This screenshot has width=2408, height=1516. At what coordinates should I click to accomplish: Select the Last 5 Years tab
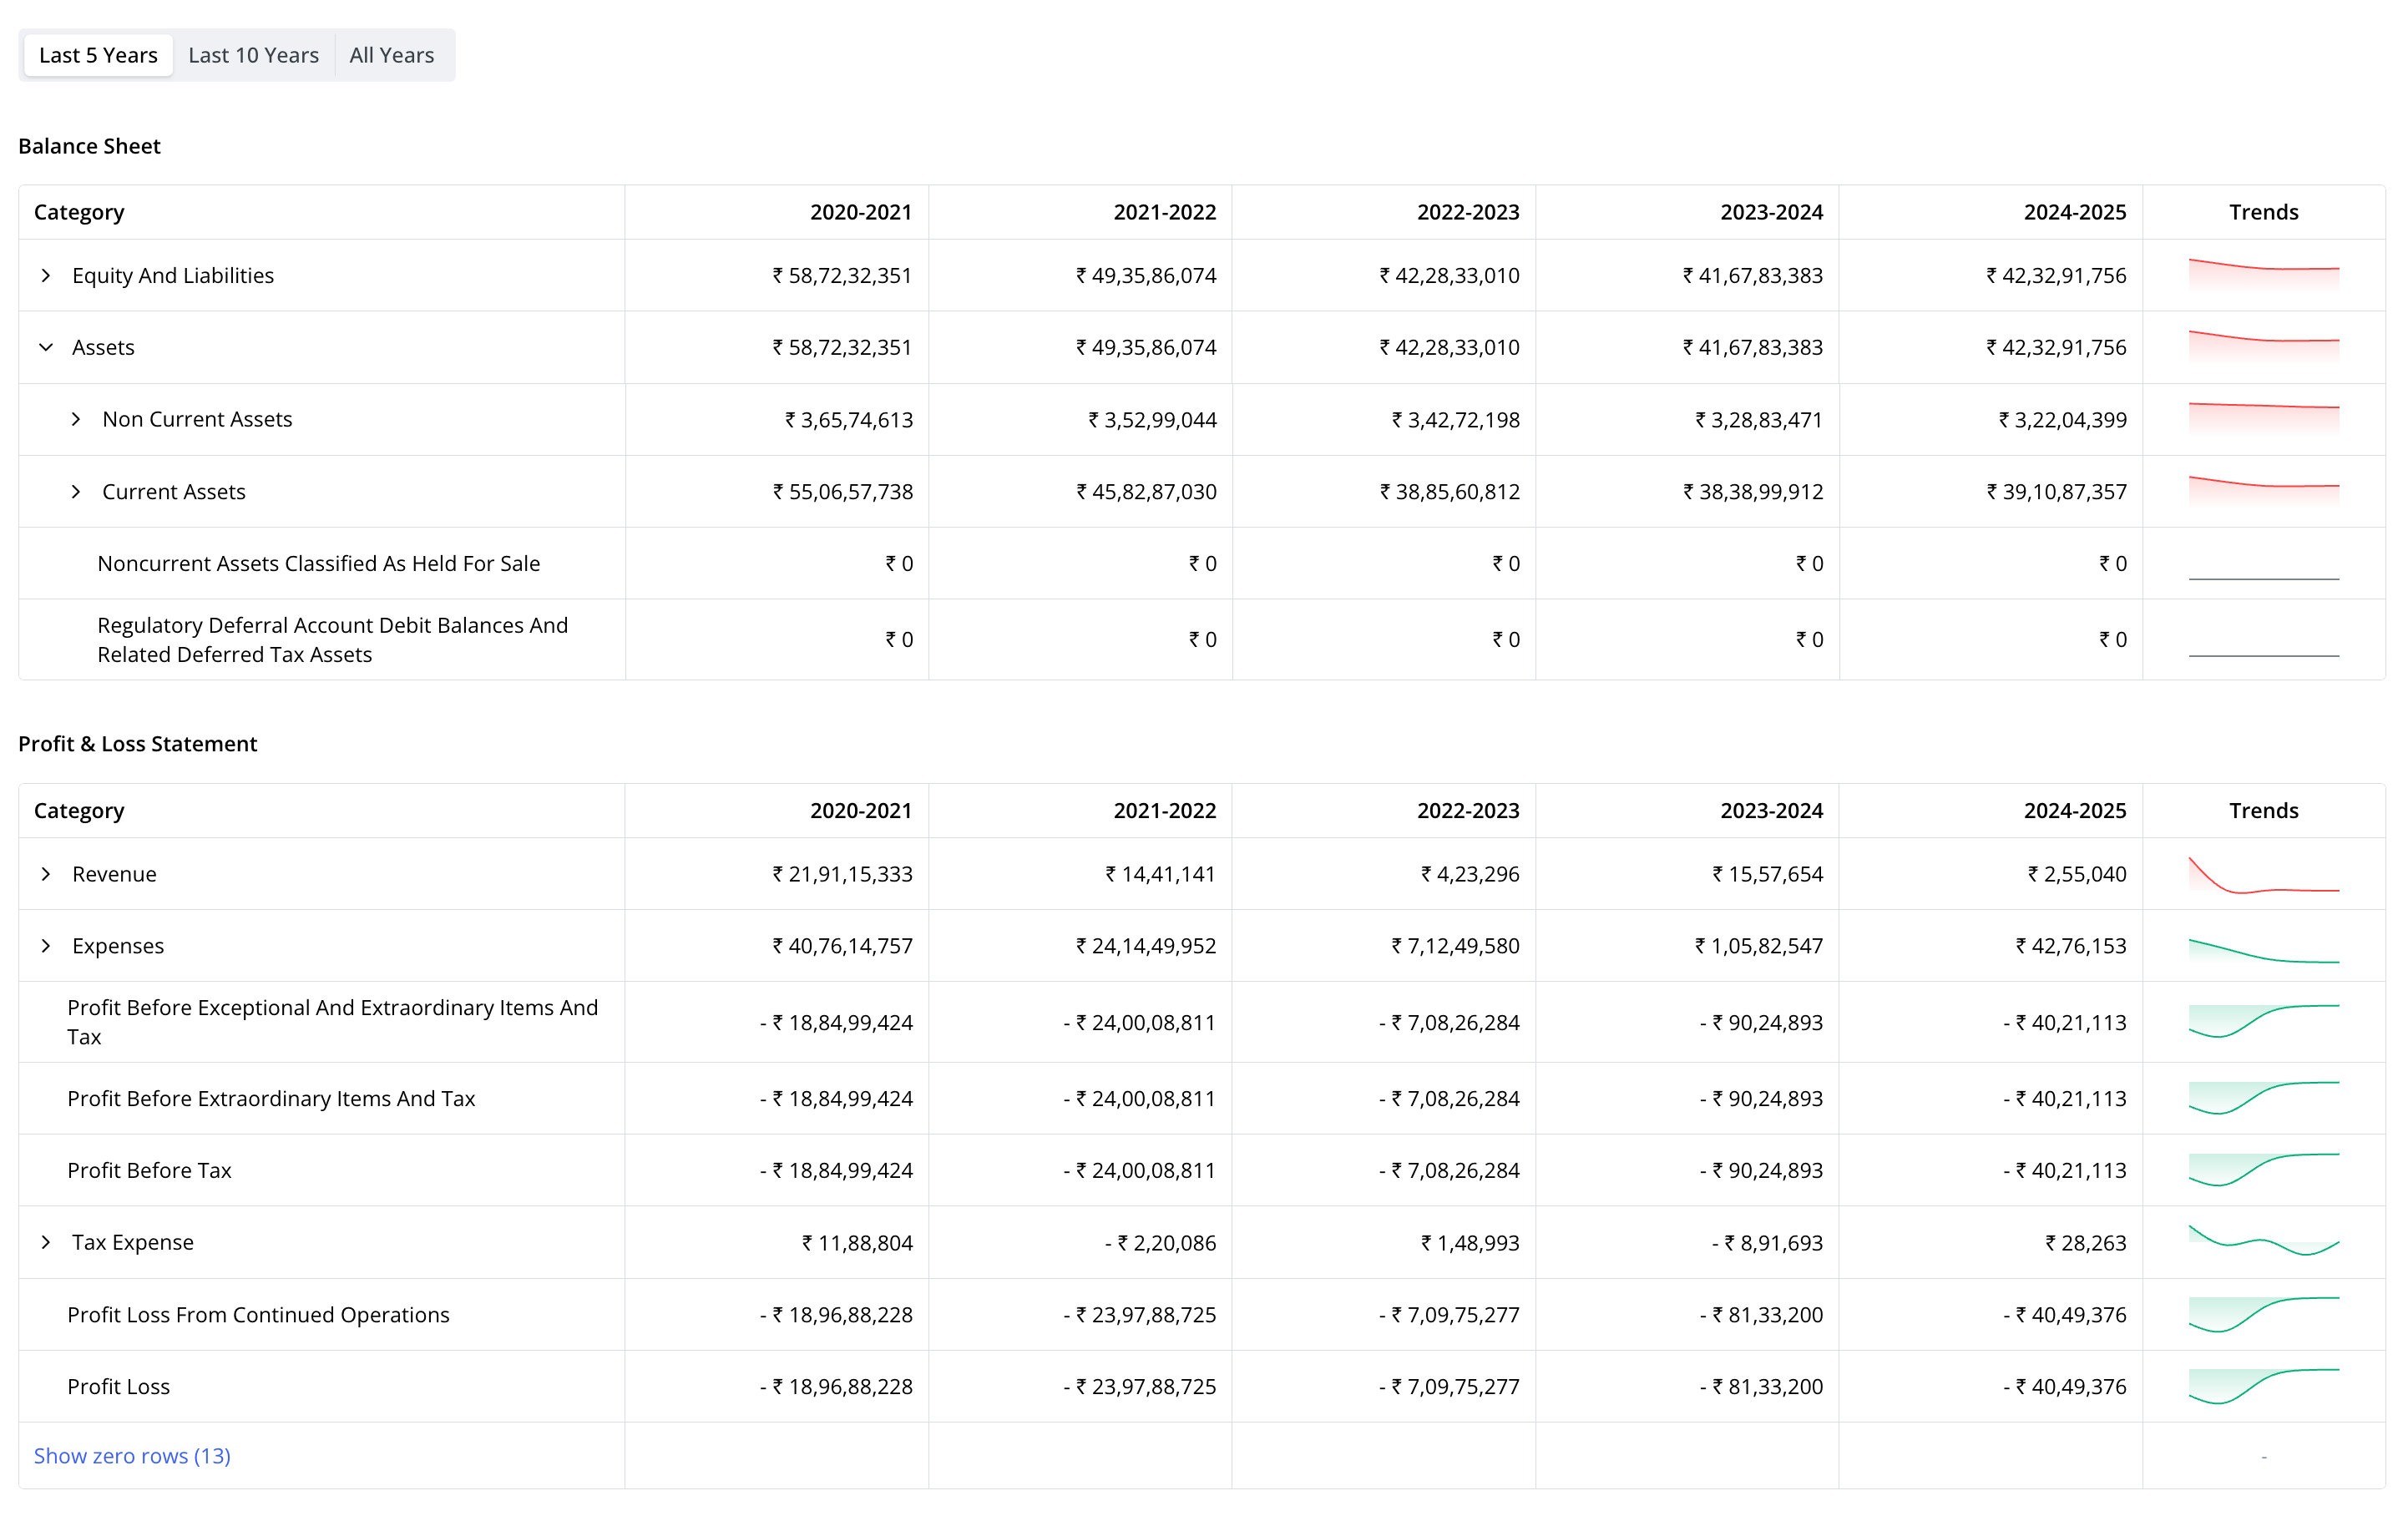coord(98,55)
